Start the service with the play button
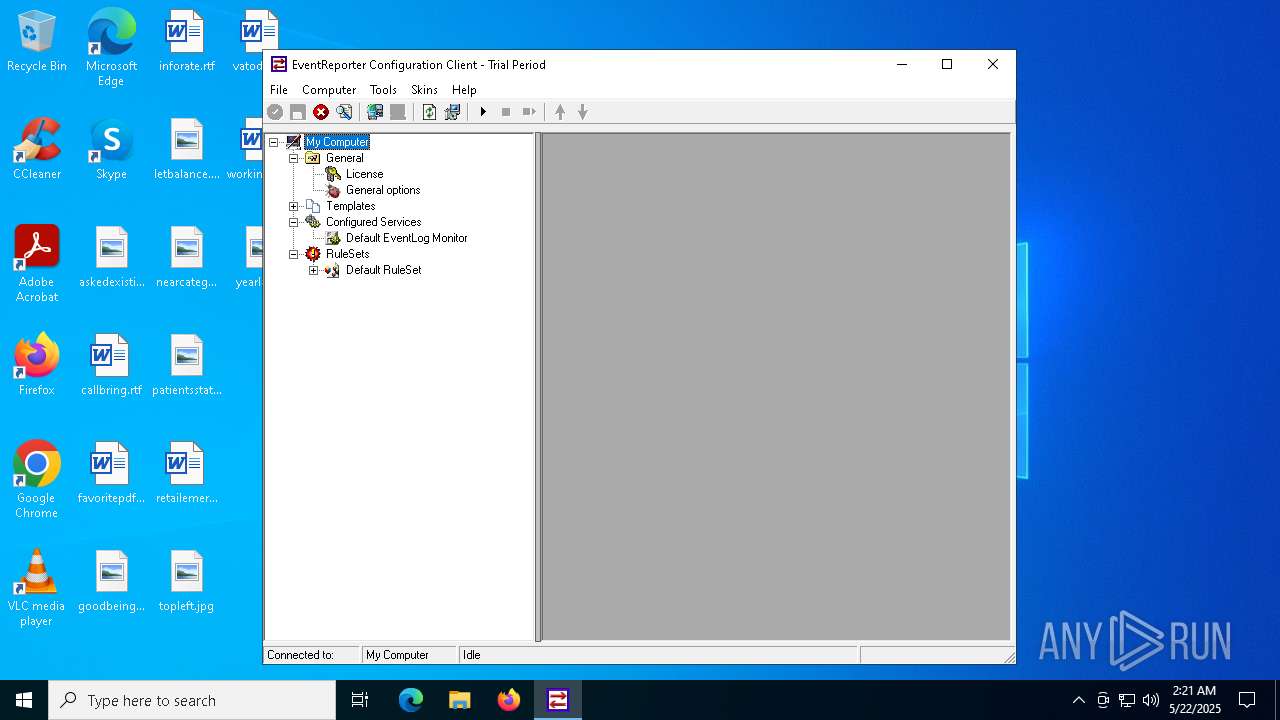Viewport: 1280px width, 720px height. pos(483,112)
